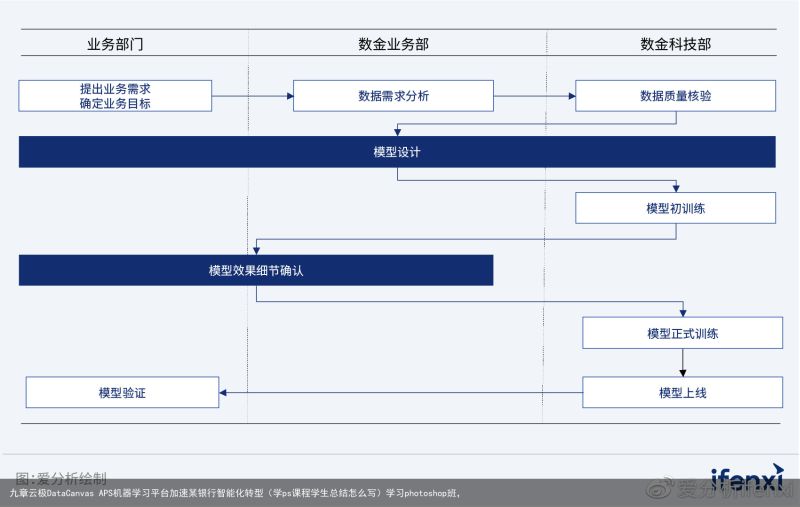Select the 数据需求分析 box
The width and height of the screenshot is (800, 507).
click(x=393, y=96)
